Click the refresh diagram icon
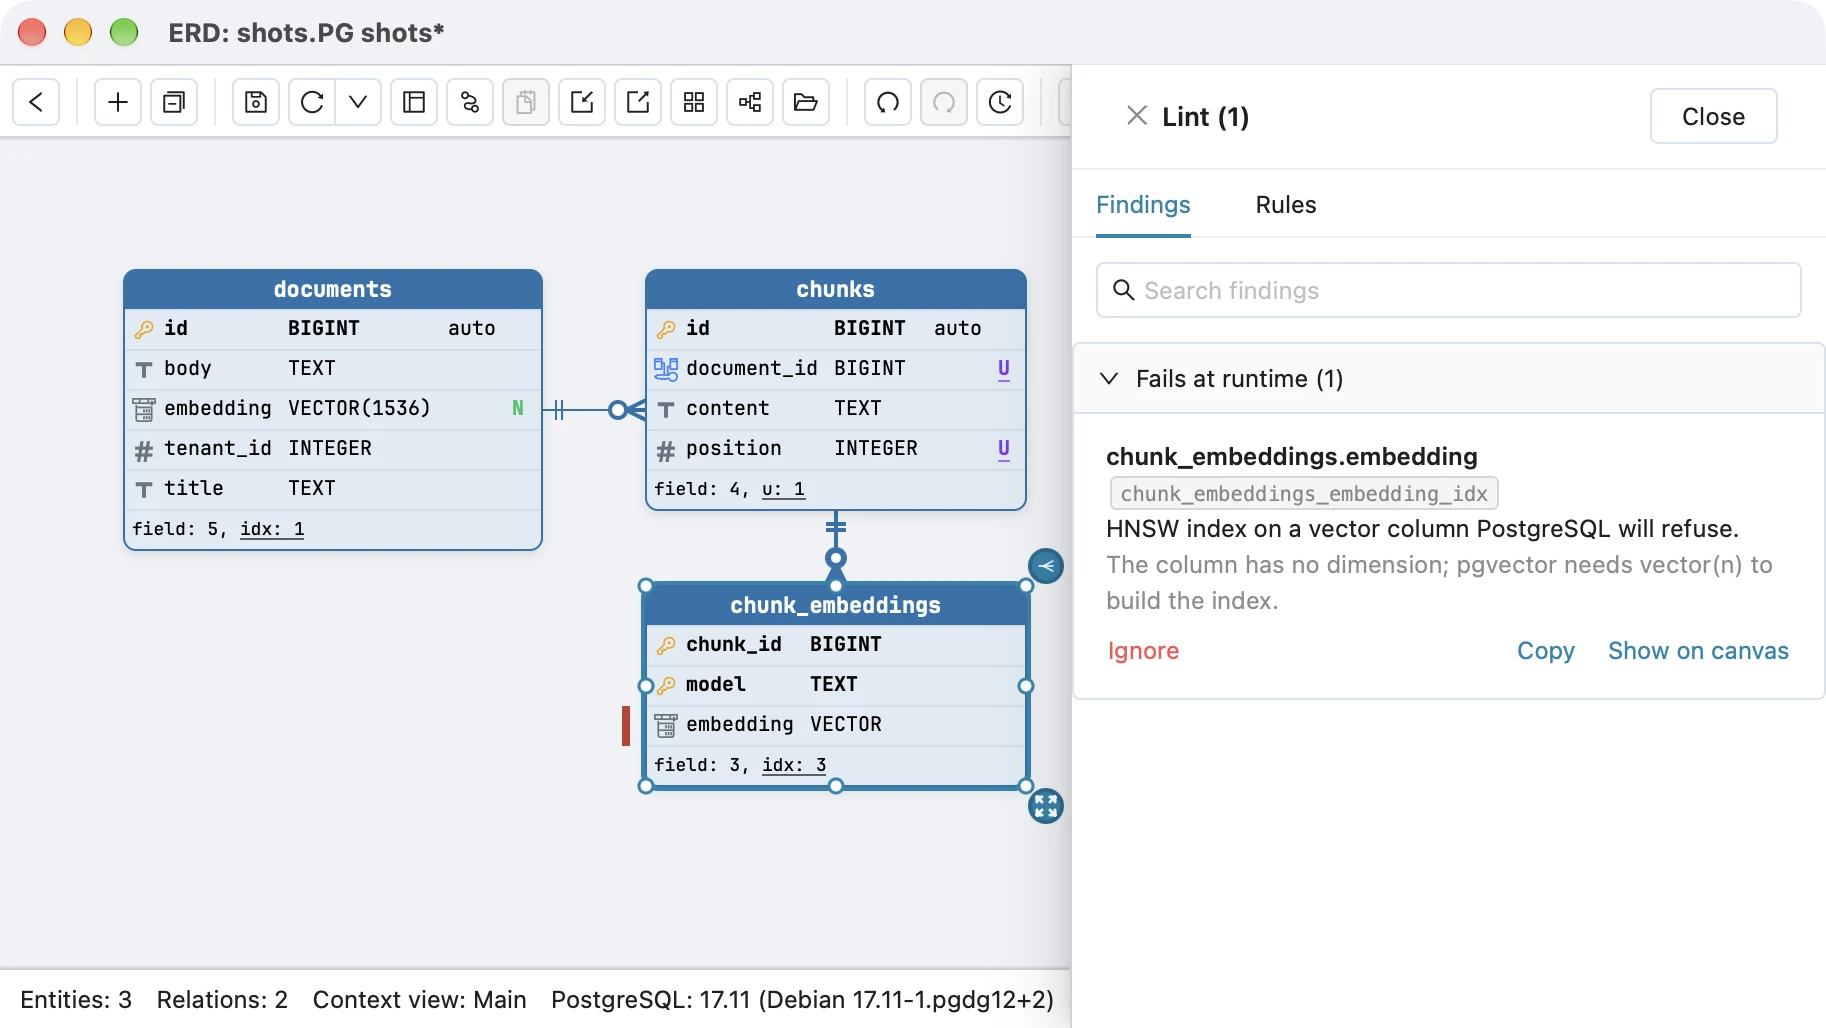 (x=312, y=102)
